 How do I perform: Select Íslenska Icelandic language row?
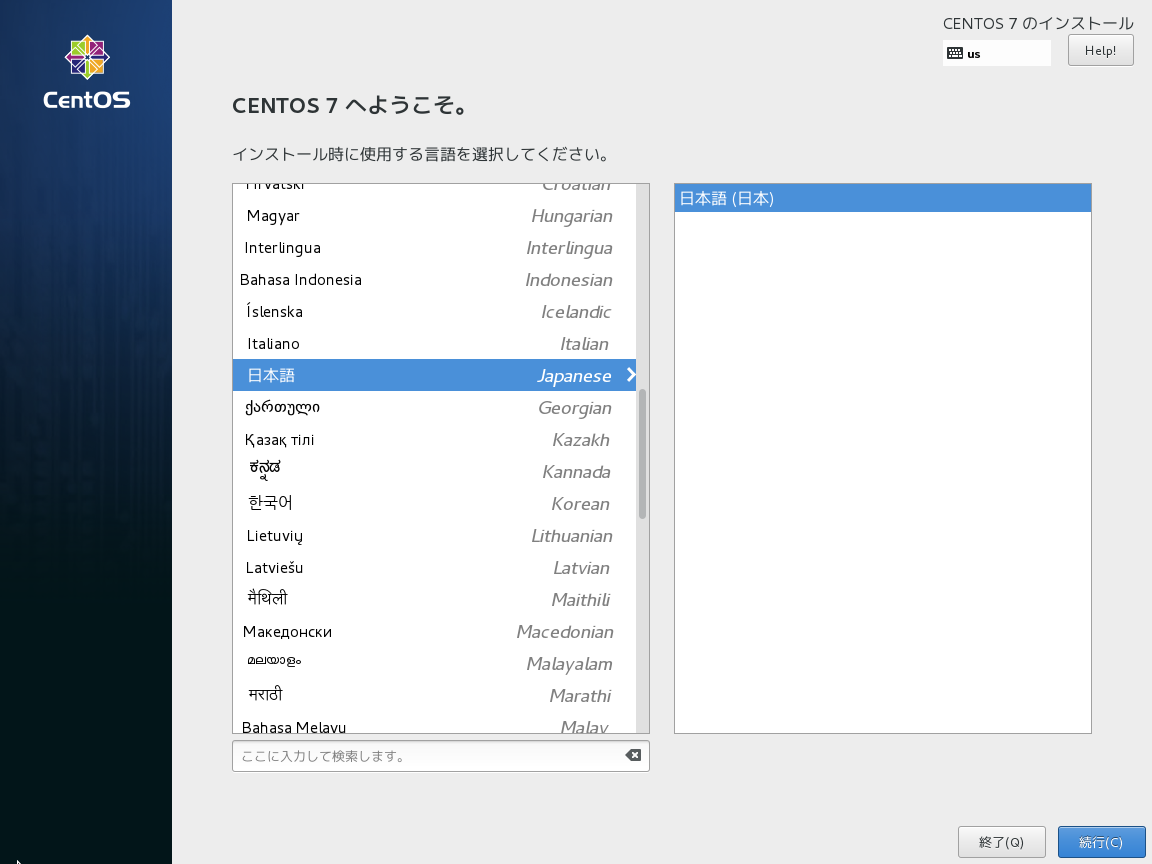click(434, 312)
